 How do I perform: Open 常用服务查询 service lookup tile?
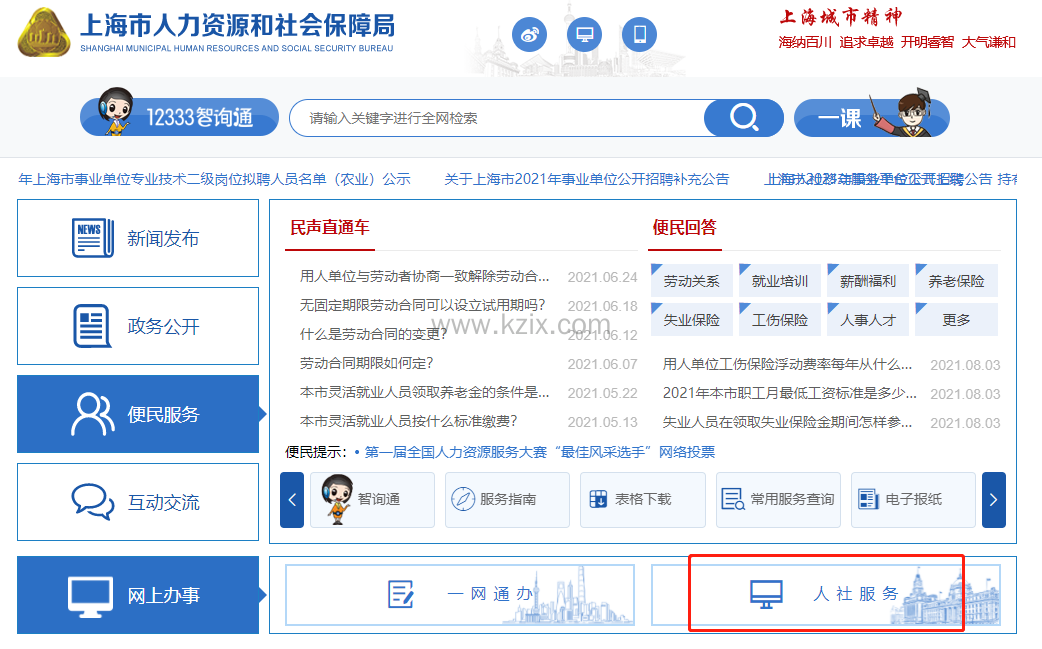[x=777, y=499]
